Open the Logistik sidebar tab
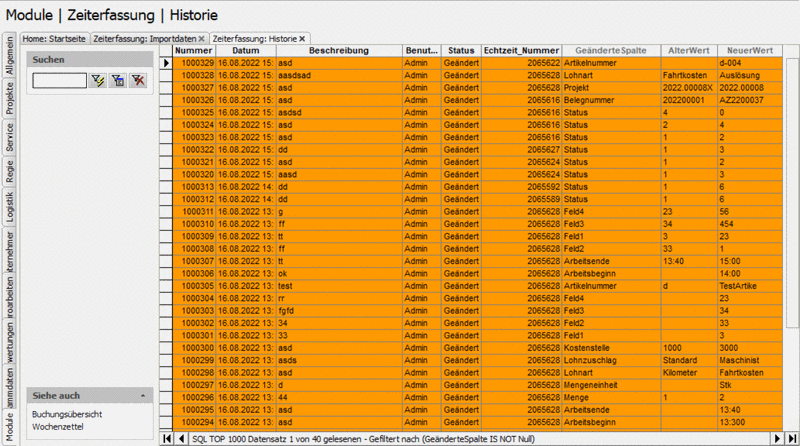800x446 pixels. click(9, 207)
